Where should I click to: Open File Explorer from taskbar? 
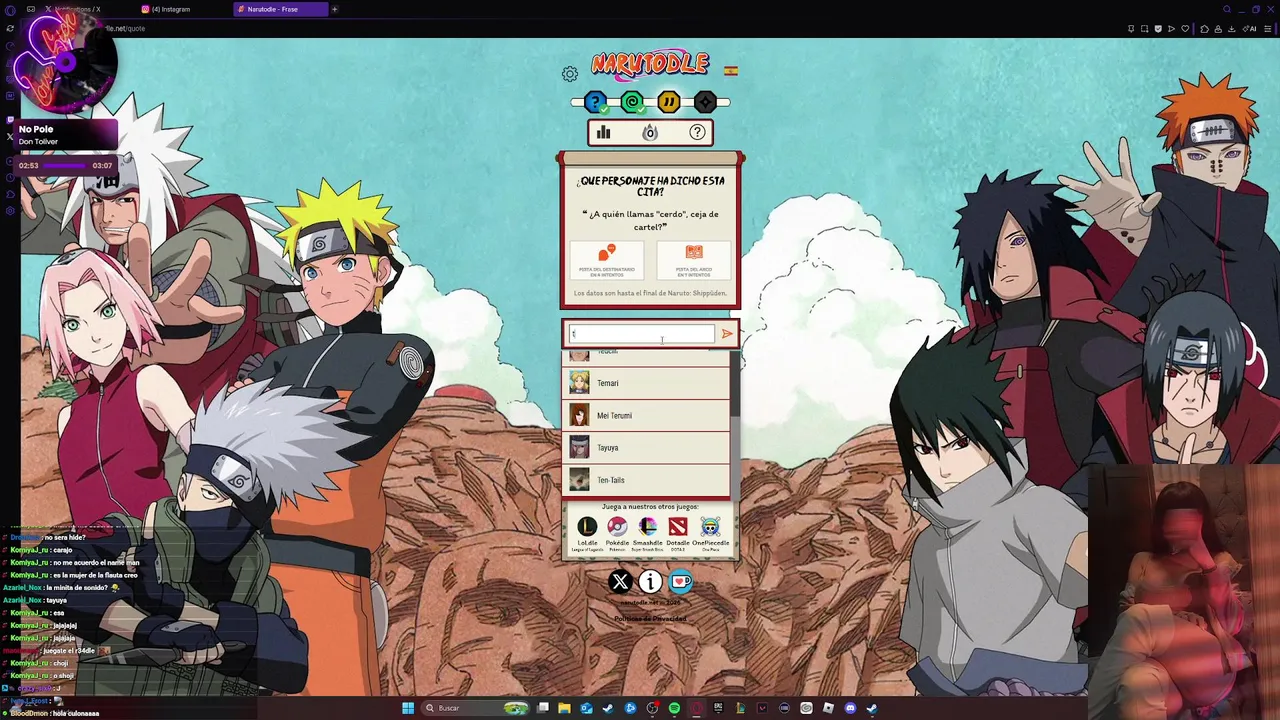pos(564,708)
